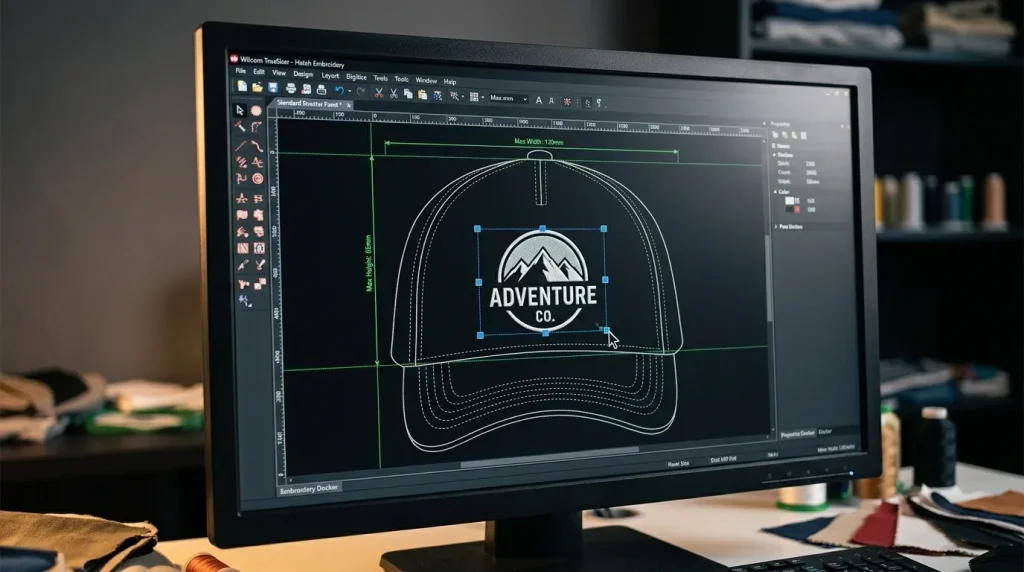Open the Edit menu
Viewport: 1024px width, 572px height.
[x=259, y=72]
